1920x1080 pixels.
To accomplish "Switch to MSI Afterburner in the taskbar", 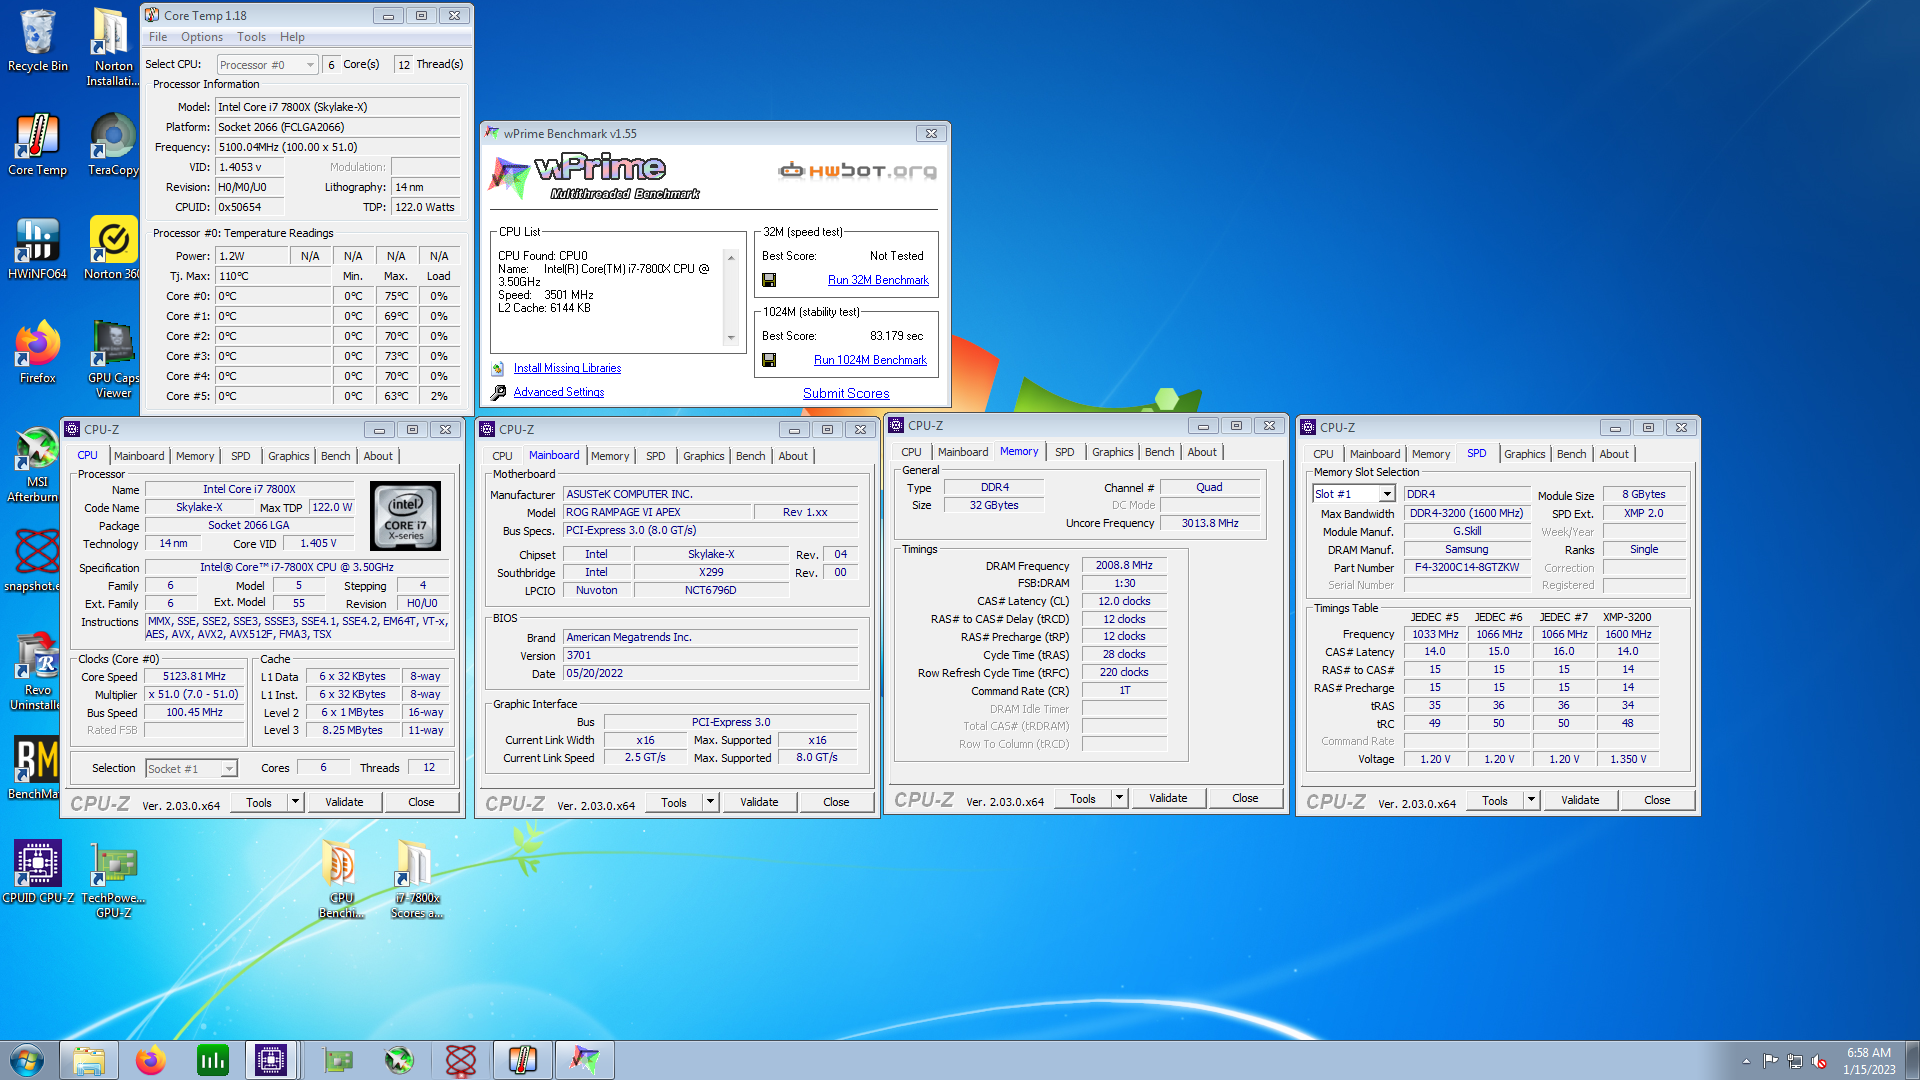I will pyautogui.click(x=399, y=1060).
